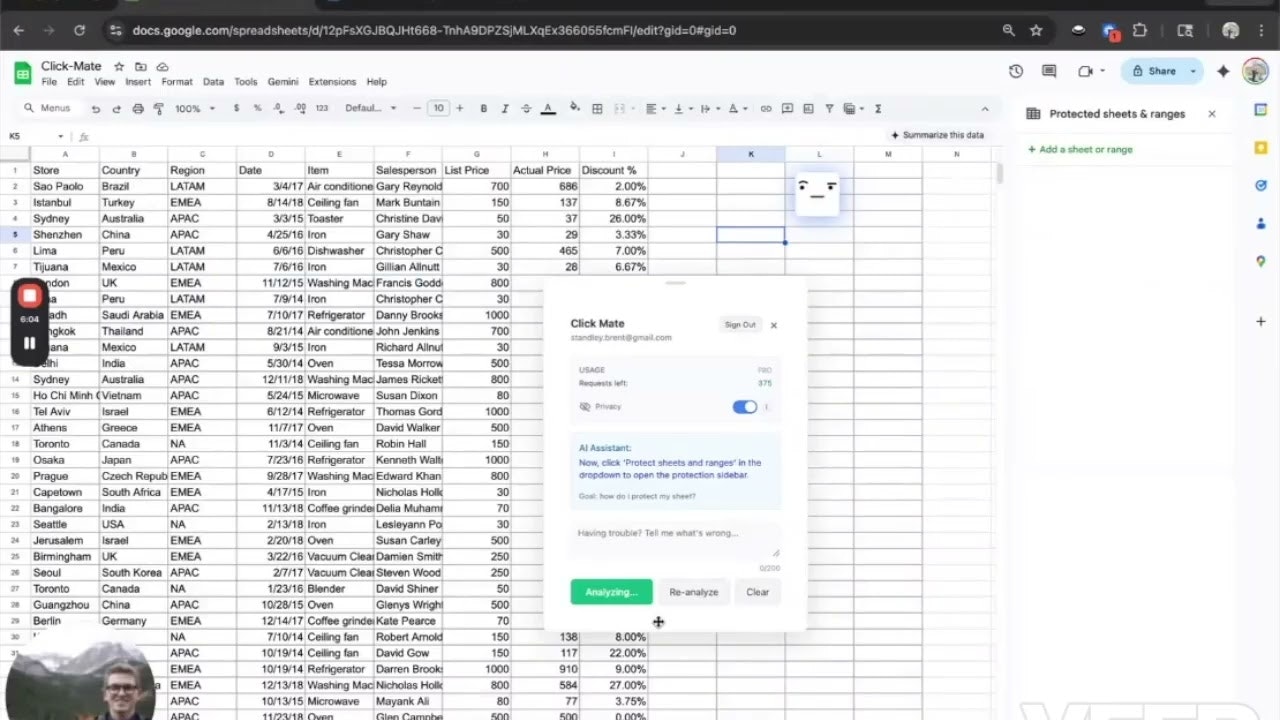Open the fill color picker

click(575, 108)
